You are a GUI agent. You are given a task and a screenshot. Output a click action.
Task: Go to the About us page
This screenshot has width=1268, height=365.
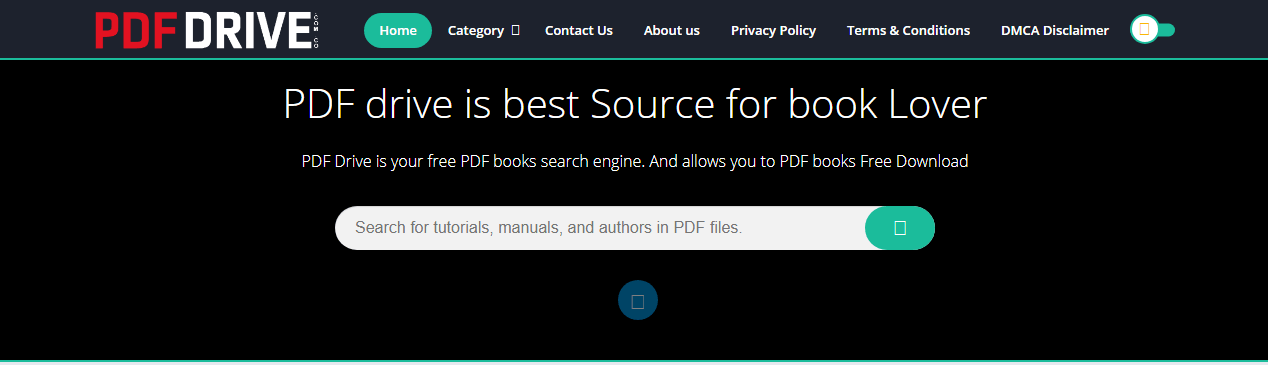point(672,30)
